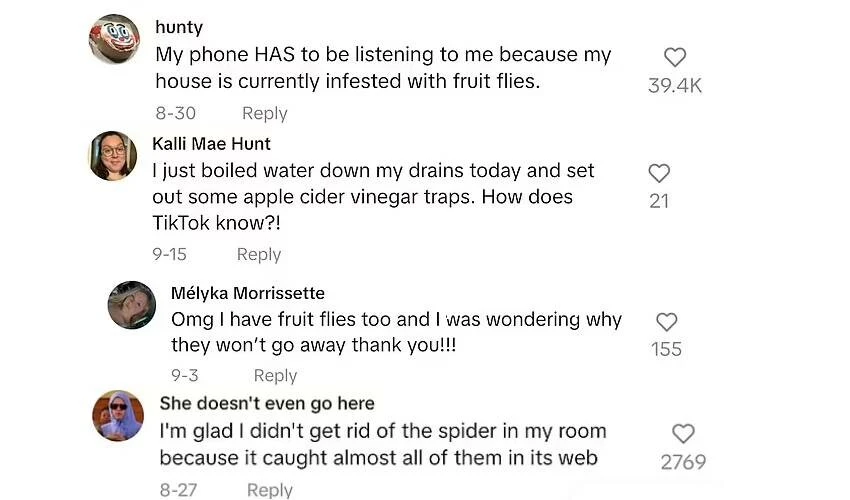Like hunty's fruit flies comment

pos(676,57)
